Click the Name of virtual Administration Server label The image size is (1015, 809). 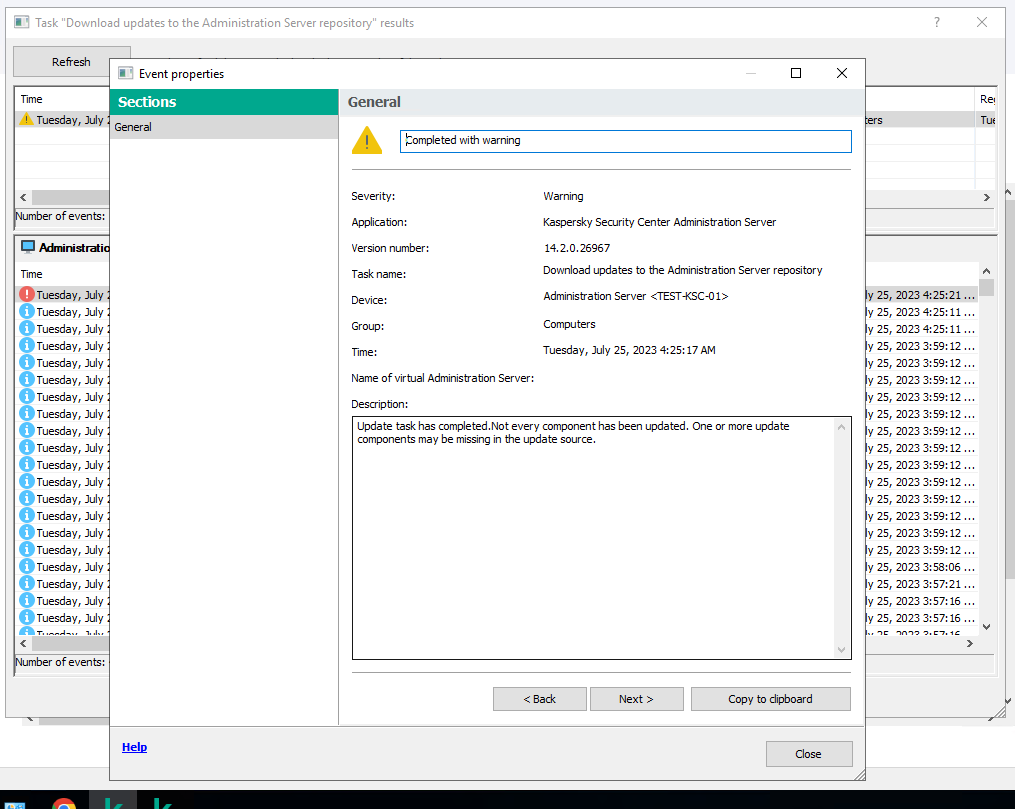(443, 378)
